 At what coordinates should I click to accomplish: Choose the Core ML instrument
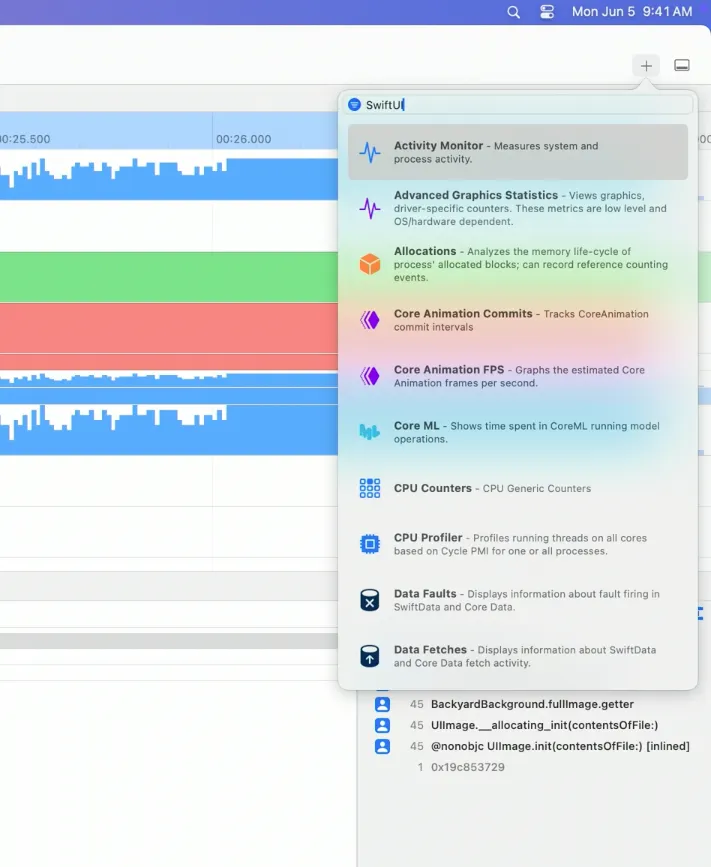coord(518,432)
